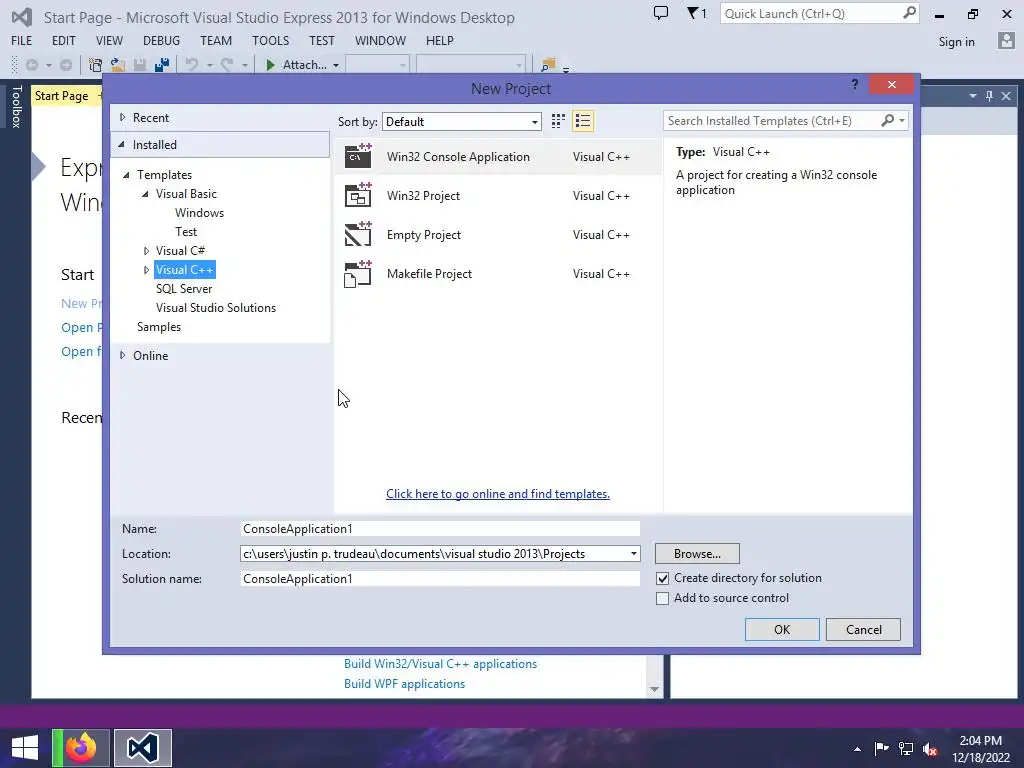Click the search magnifier in template search box
This screenshot has width=1024, height=768.
click(888, 120)
